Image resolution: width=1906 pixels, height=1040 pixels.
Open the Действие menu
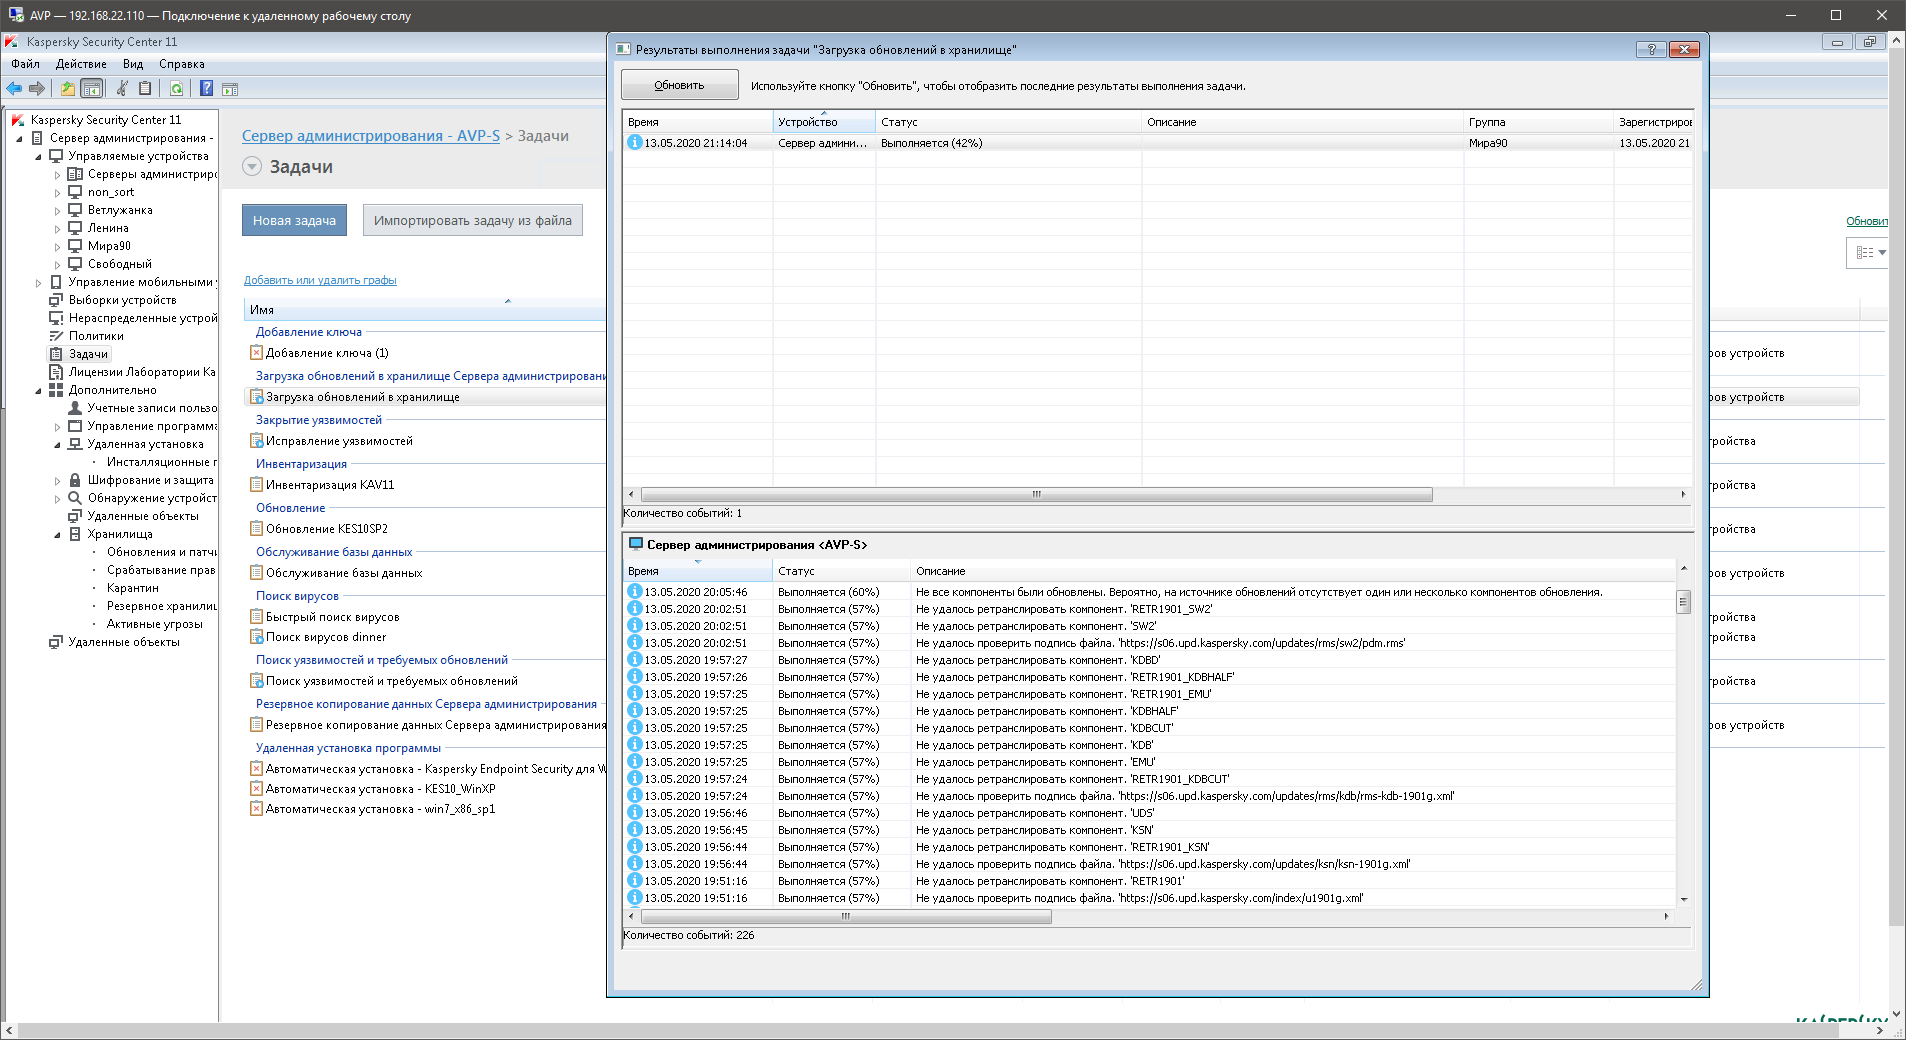coord(81,64)
